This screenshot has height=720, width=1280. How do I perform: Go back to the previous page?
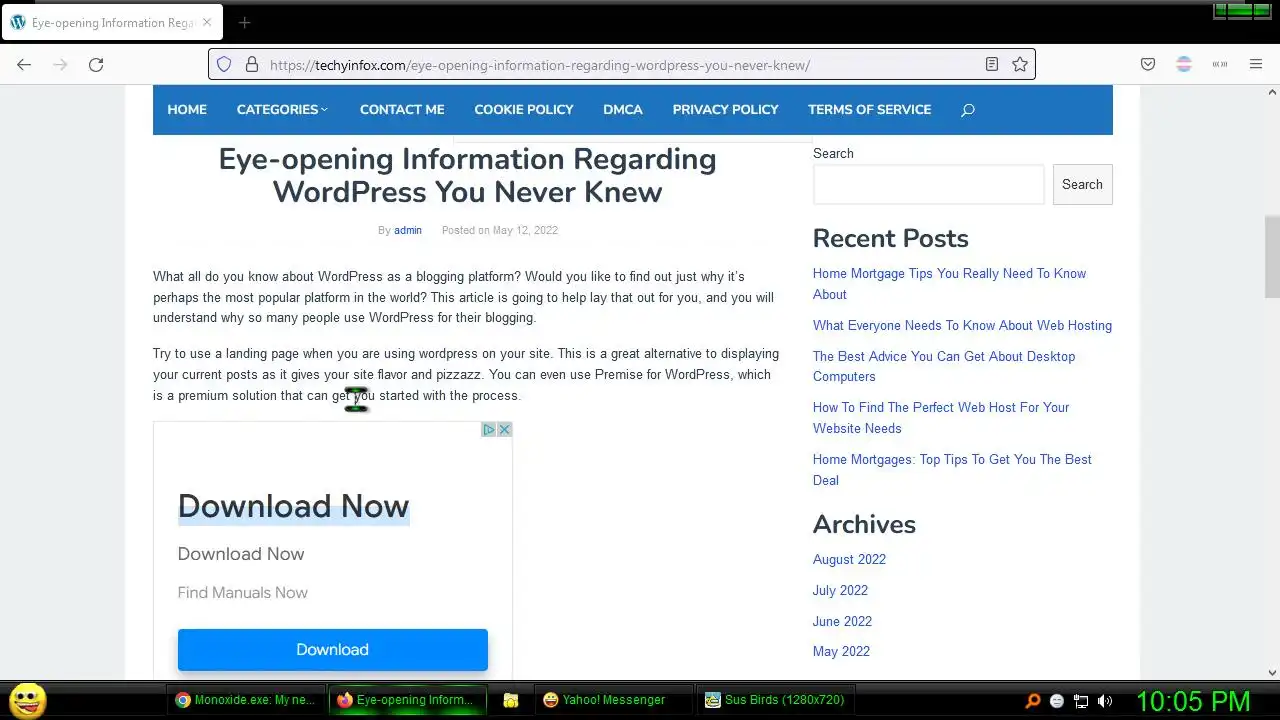(x=24, y=64)
